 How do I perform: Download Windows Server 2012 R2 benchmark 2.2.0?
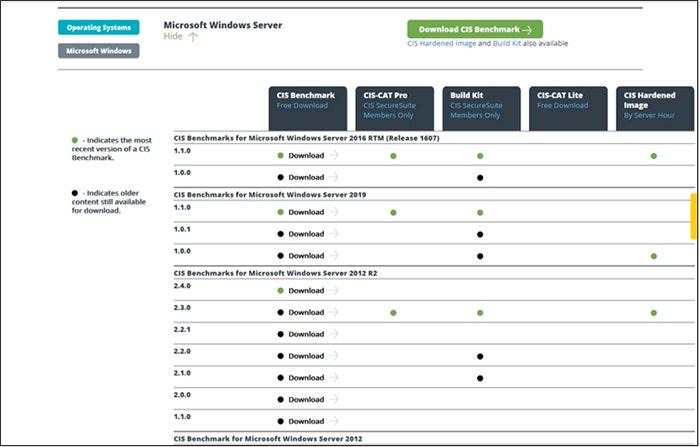pyautogui.click(x=306, y=356)
